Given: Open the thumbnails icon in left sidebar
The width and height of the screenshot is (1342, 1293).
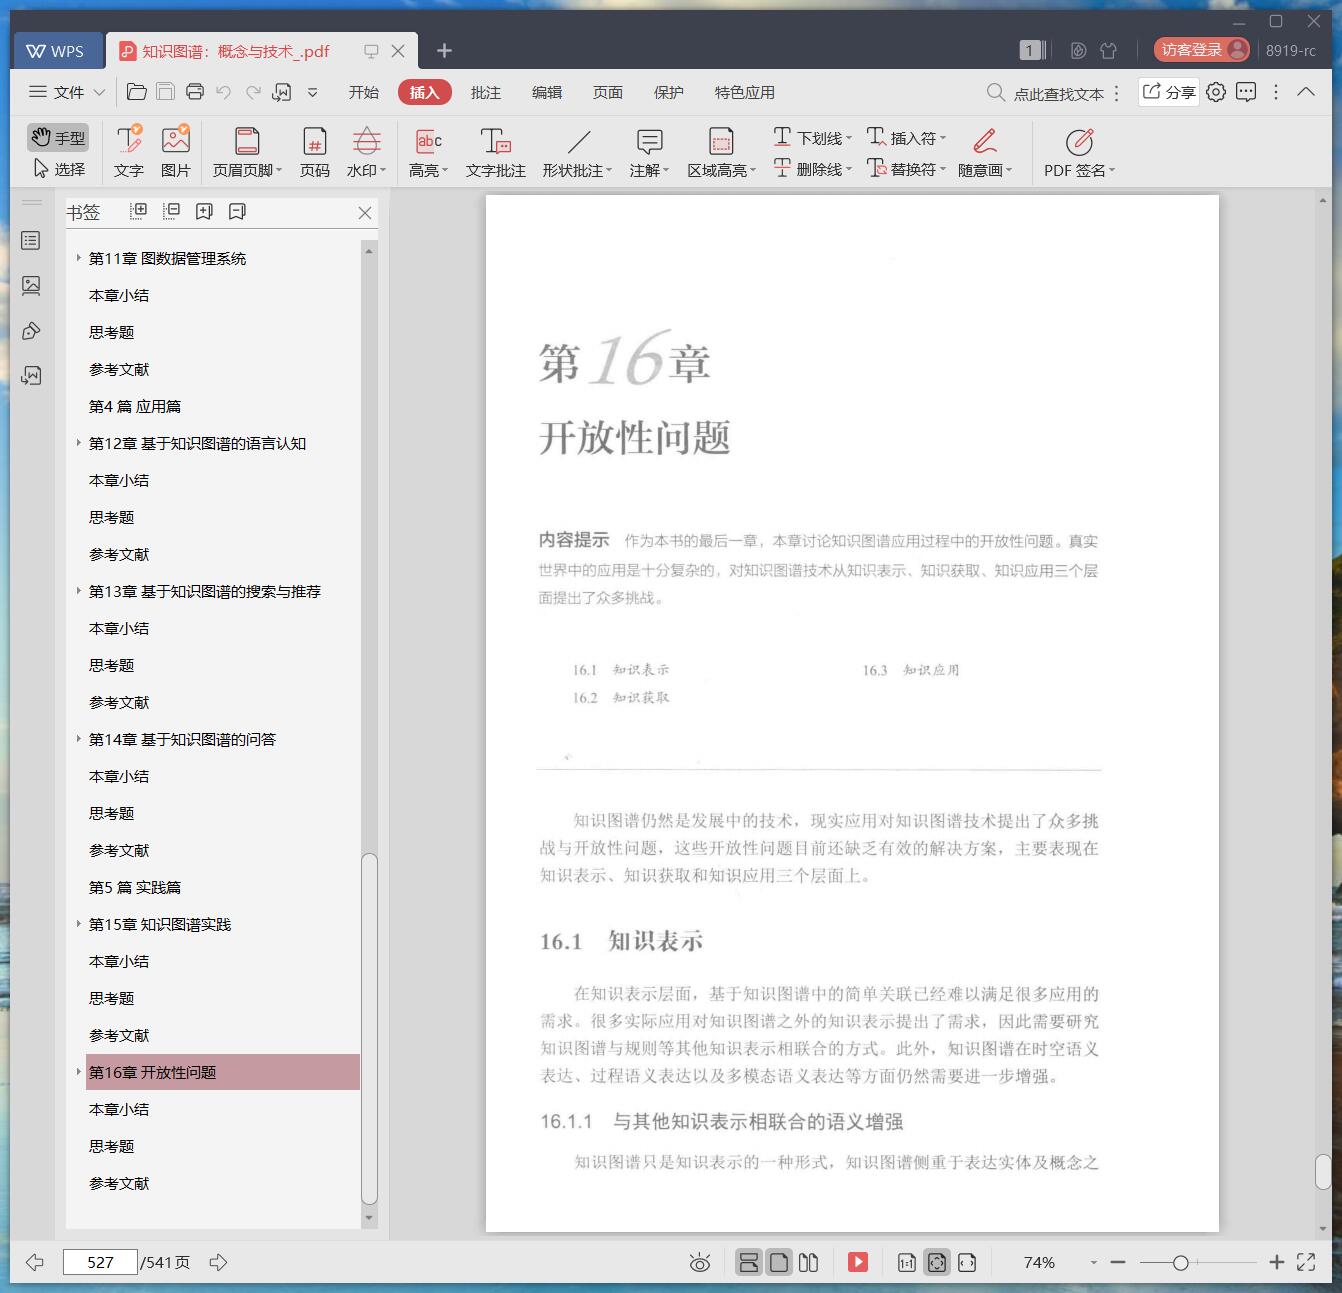Looking at the screenshot, I should [x=31, y=286].
